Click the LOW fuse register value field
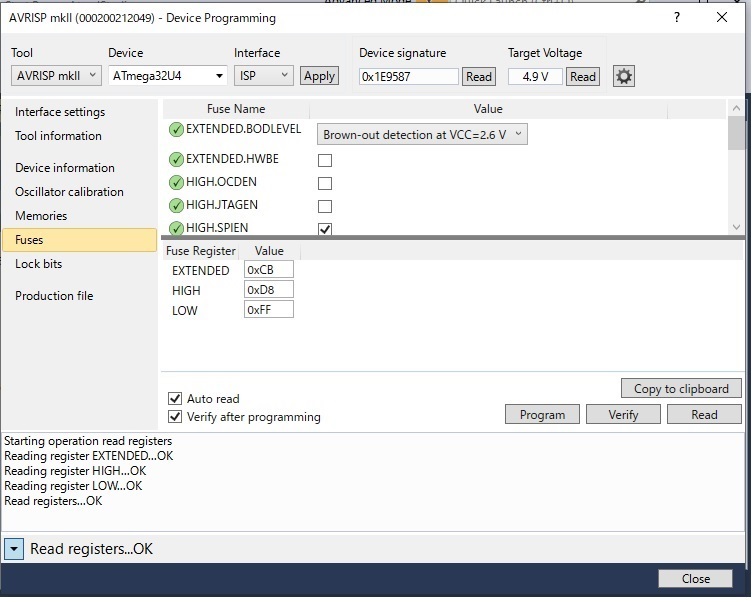This screenshot has height=602, width=754. point(269,310)
